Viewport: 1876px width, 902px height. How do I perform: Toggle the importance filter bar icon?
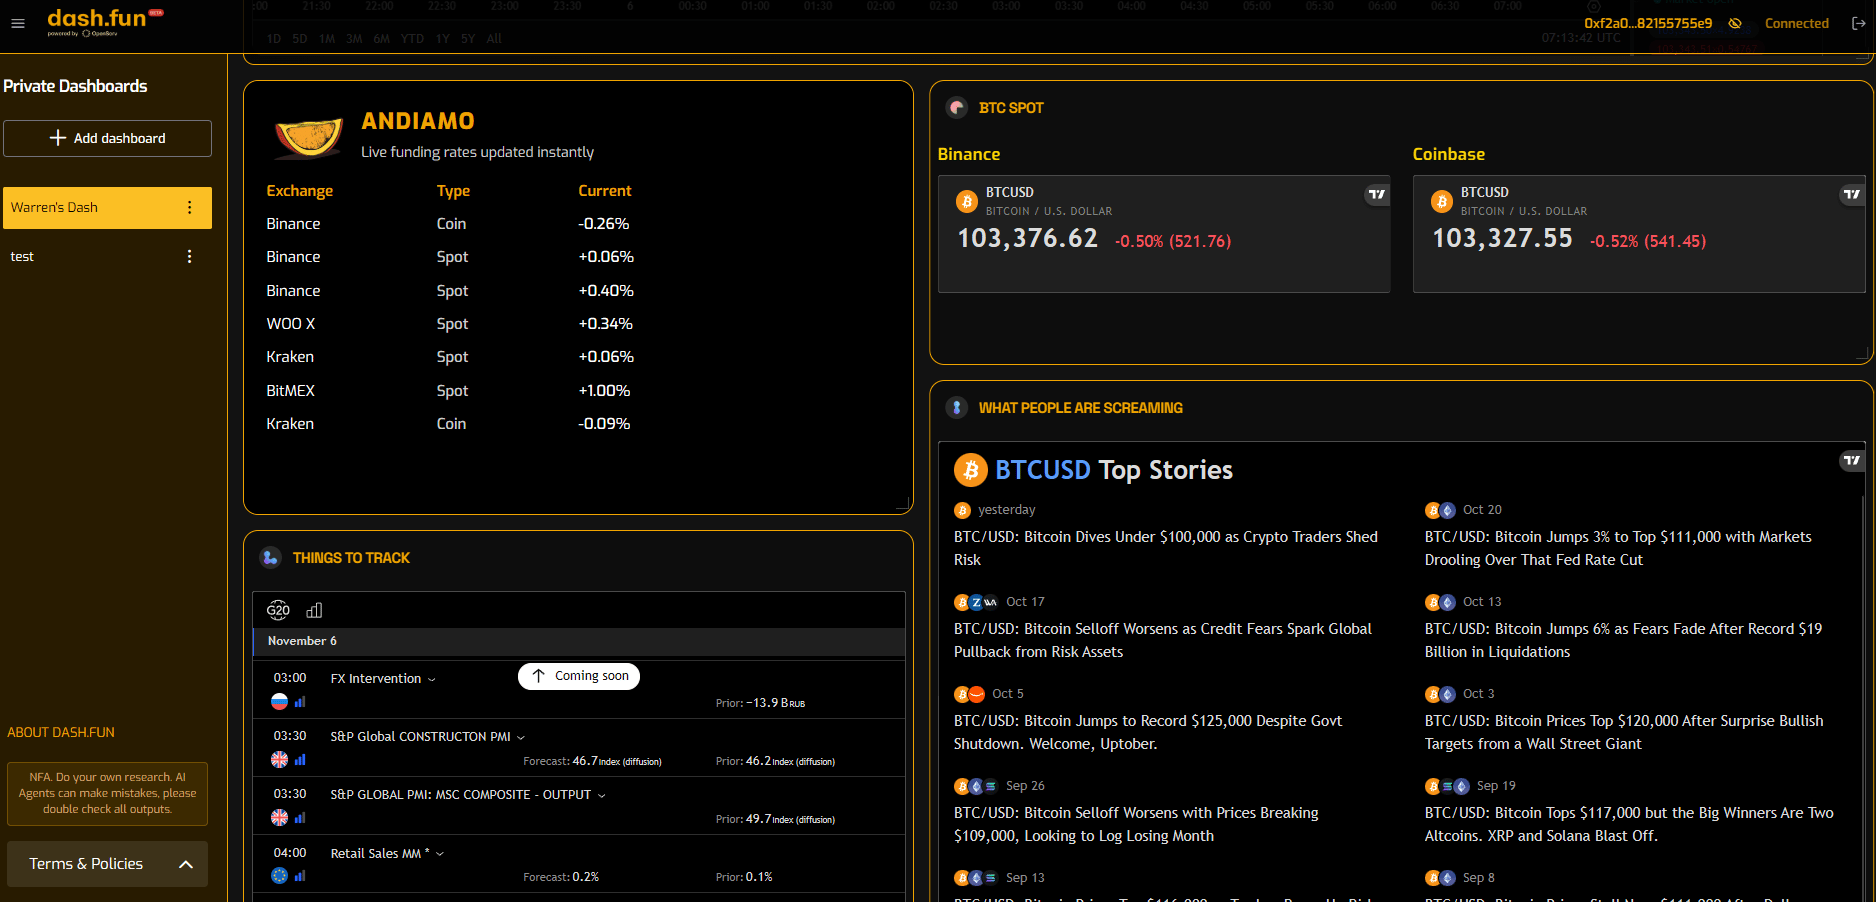pyautogui.click(x=314, y=610)
